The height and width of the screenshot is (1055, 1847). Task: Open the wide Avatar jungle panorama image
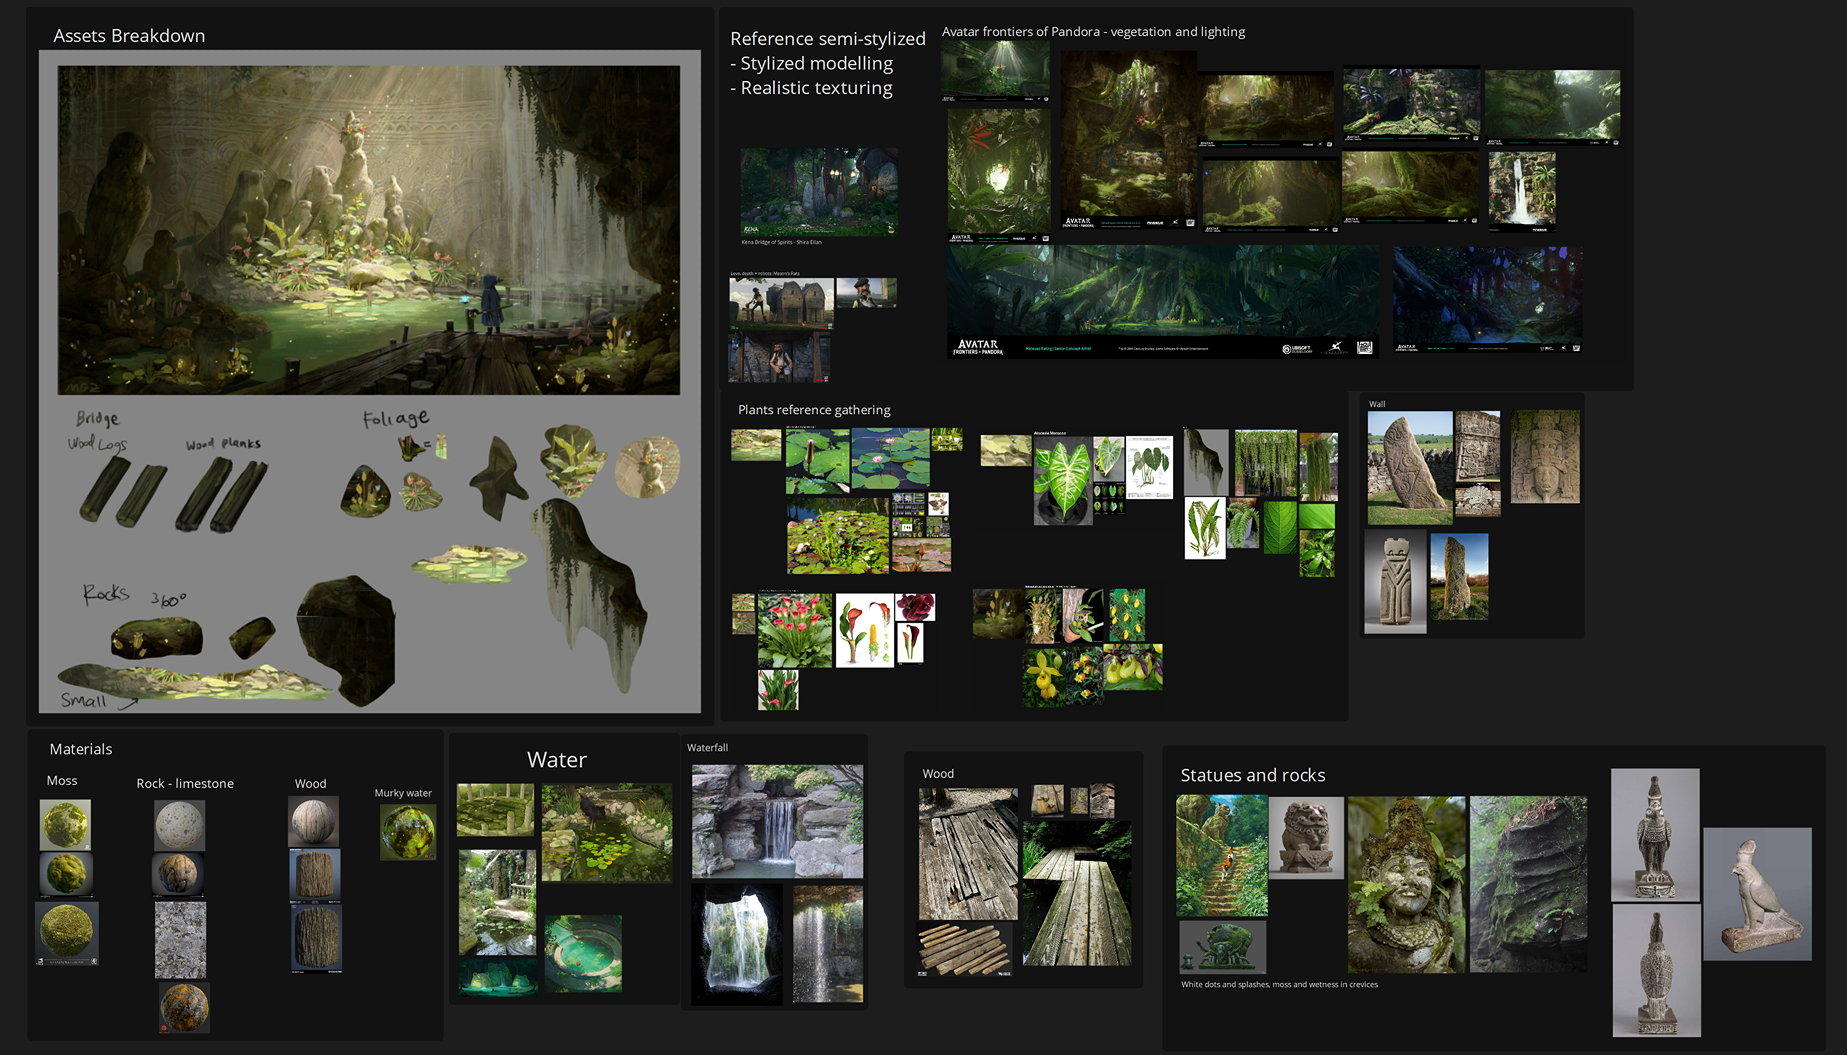coord(1163,302)
